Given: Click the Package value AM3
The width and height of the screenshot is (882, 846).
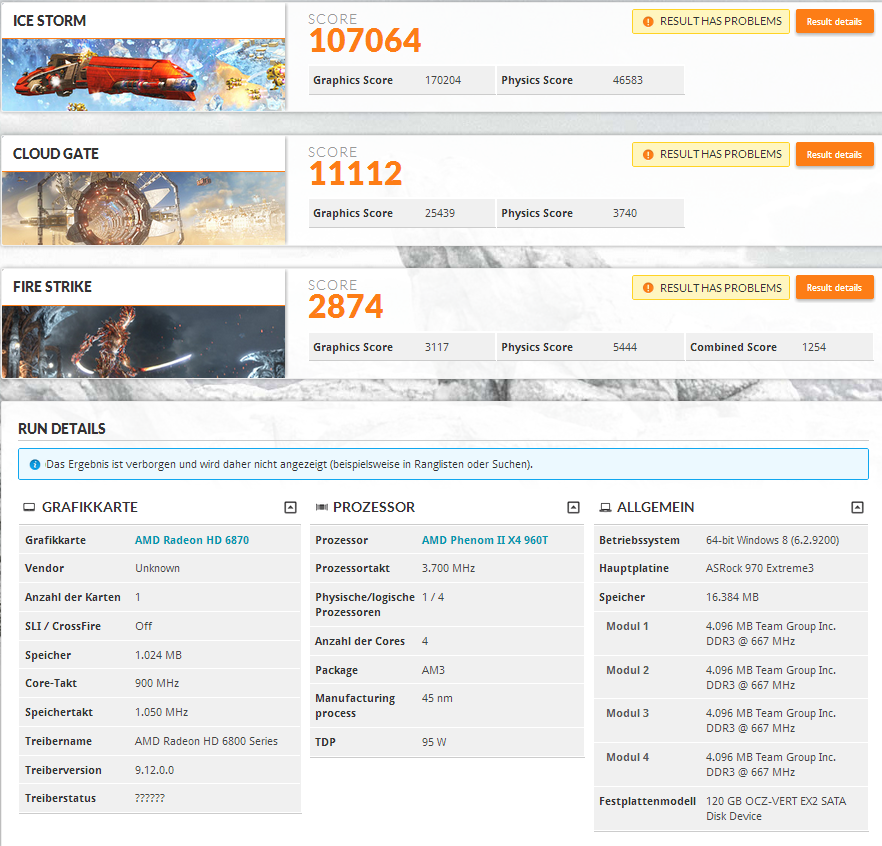Looking at the screenshot, I should point(433,670).
